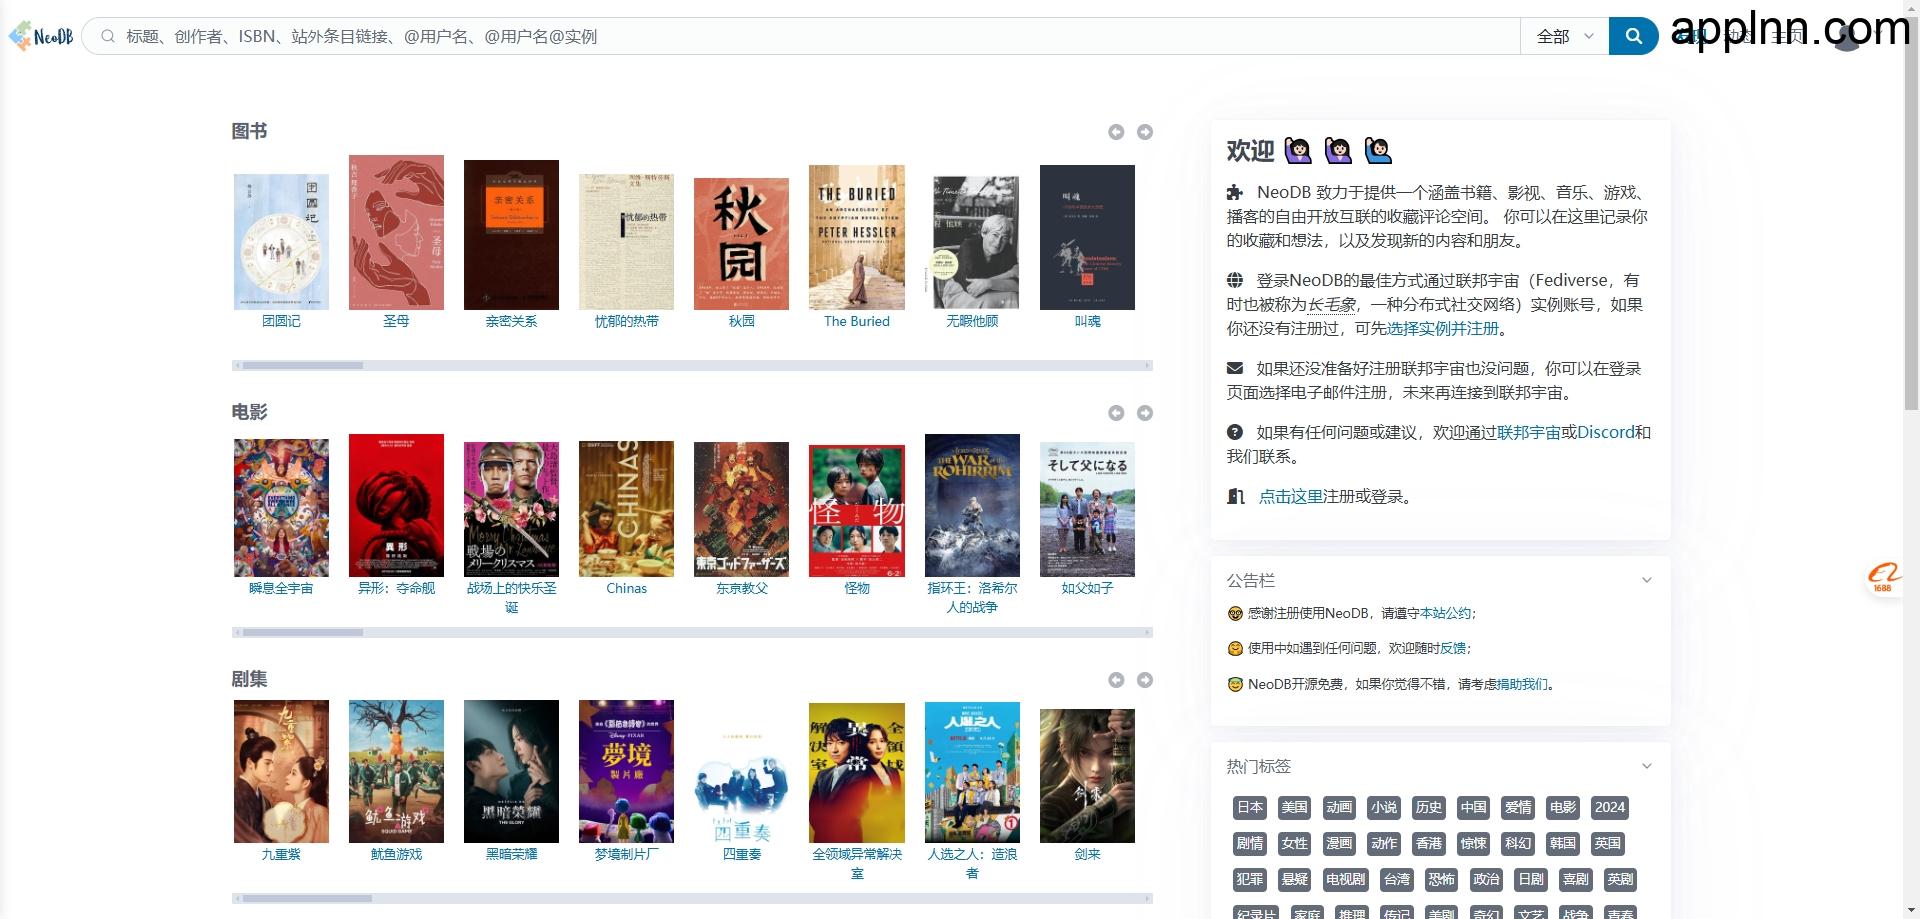Open 人选之人：造浪者 series link
Image resolution: width=1920 pixels, height=919 pixels.
click(x=972, y=863)
